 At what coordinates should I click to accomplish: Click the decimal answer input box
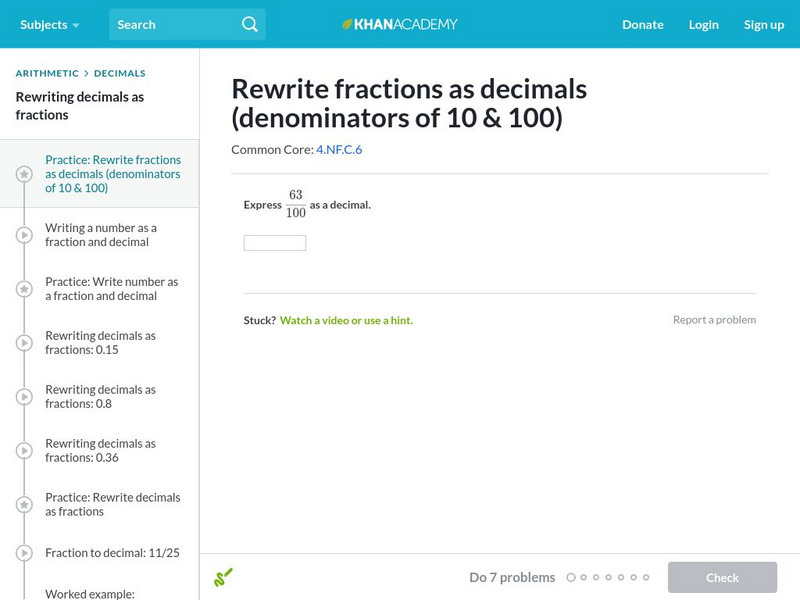coord(275,243)
